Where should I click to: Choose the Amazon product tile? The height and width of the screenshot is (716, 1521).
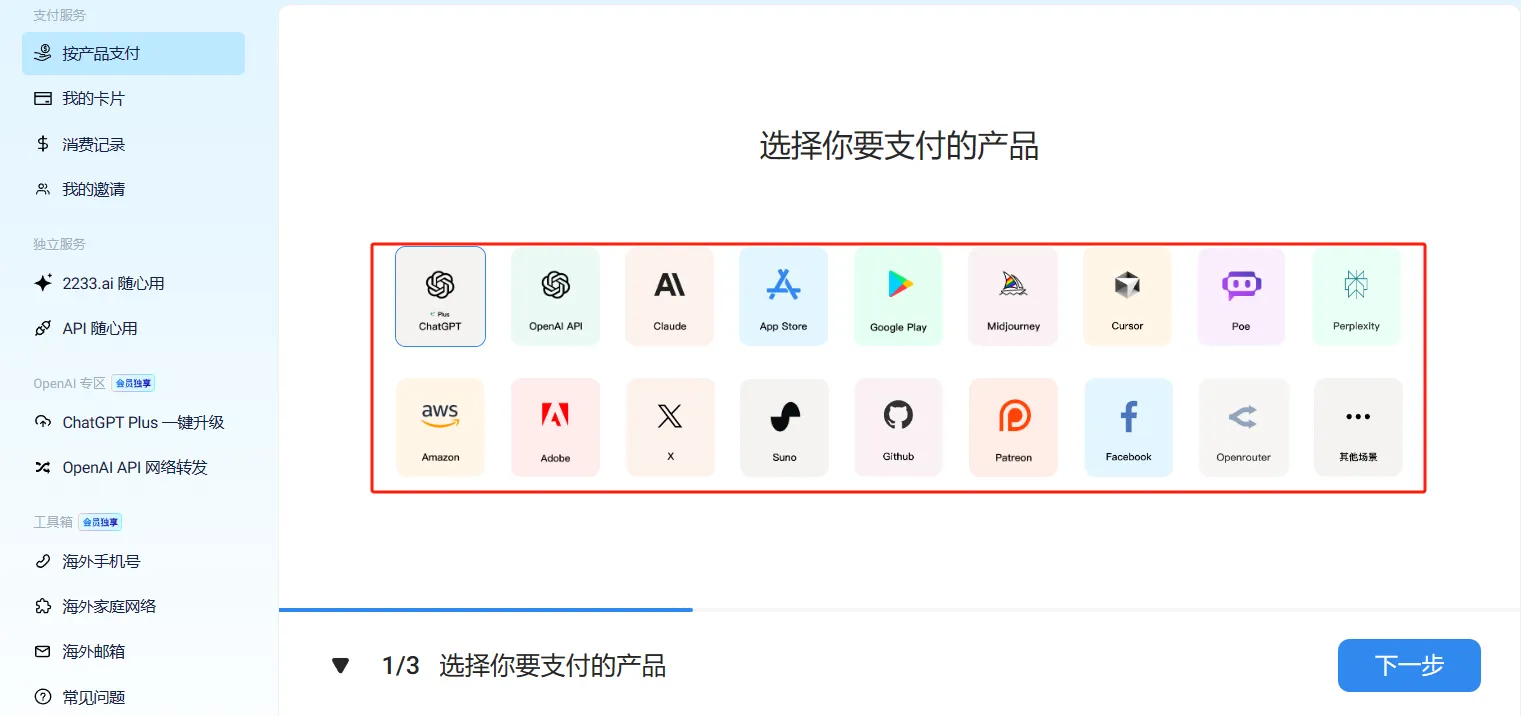tap(440, 427)
